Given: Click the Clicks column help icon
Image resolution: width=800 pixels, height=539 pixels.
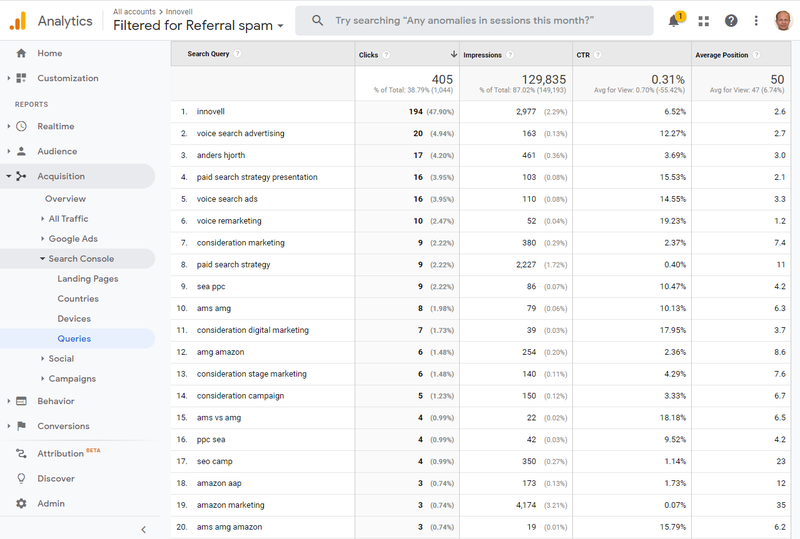Looking at the screenshot, I should pyautogui.click(x=386, y=55).
